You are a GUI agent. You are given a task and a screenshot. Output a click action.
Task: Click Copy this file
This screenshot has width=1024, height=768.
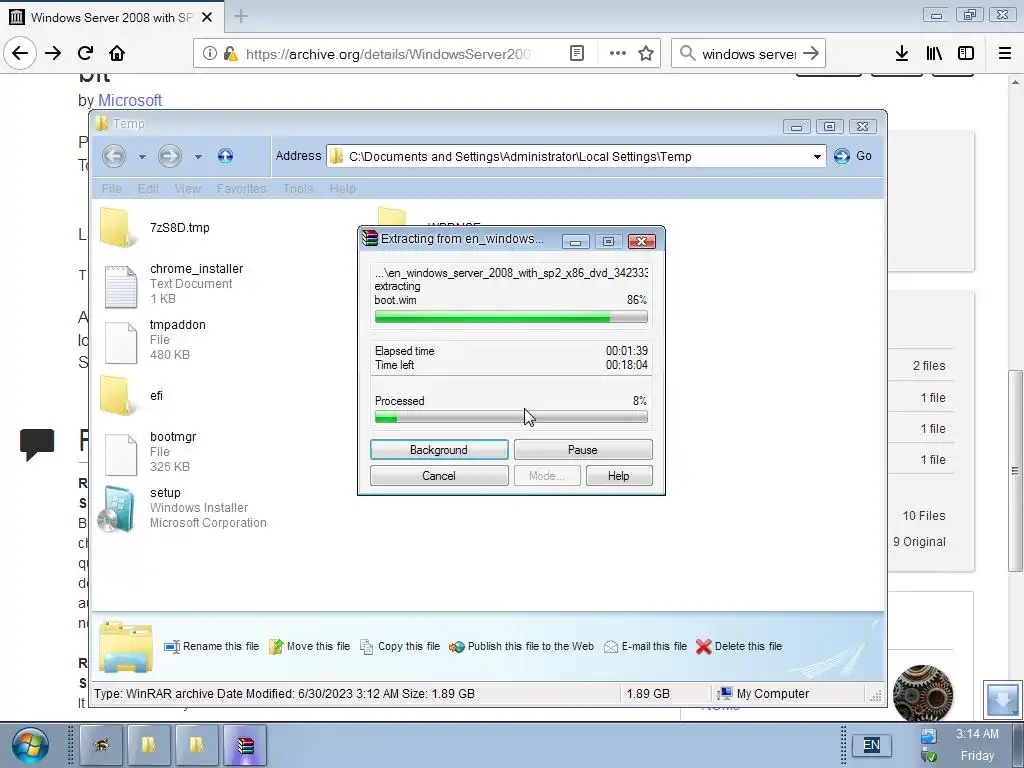400,647
